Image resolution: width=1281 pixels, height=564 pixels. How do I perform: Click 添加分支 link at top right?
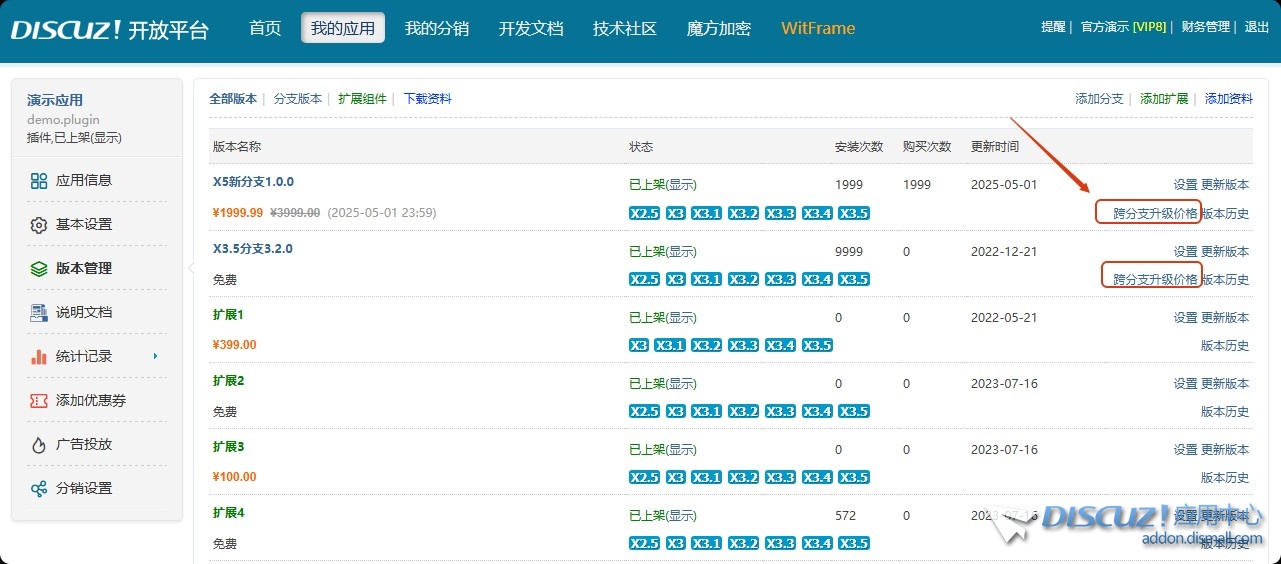point(1099,99)
